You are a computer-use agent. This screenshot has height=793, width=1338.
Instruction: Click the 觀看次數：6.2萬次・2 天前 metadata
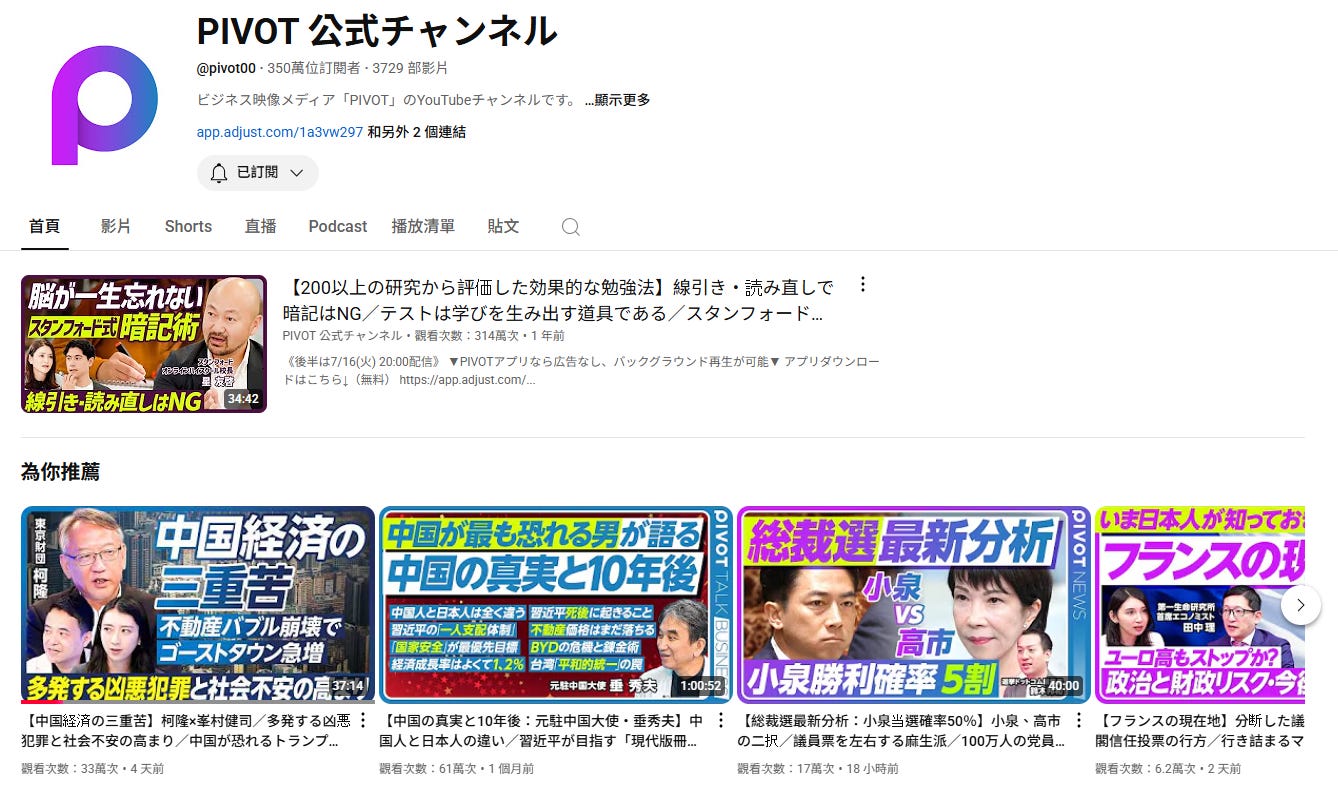(x=1168, y=769)
